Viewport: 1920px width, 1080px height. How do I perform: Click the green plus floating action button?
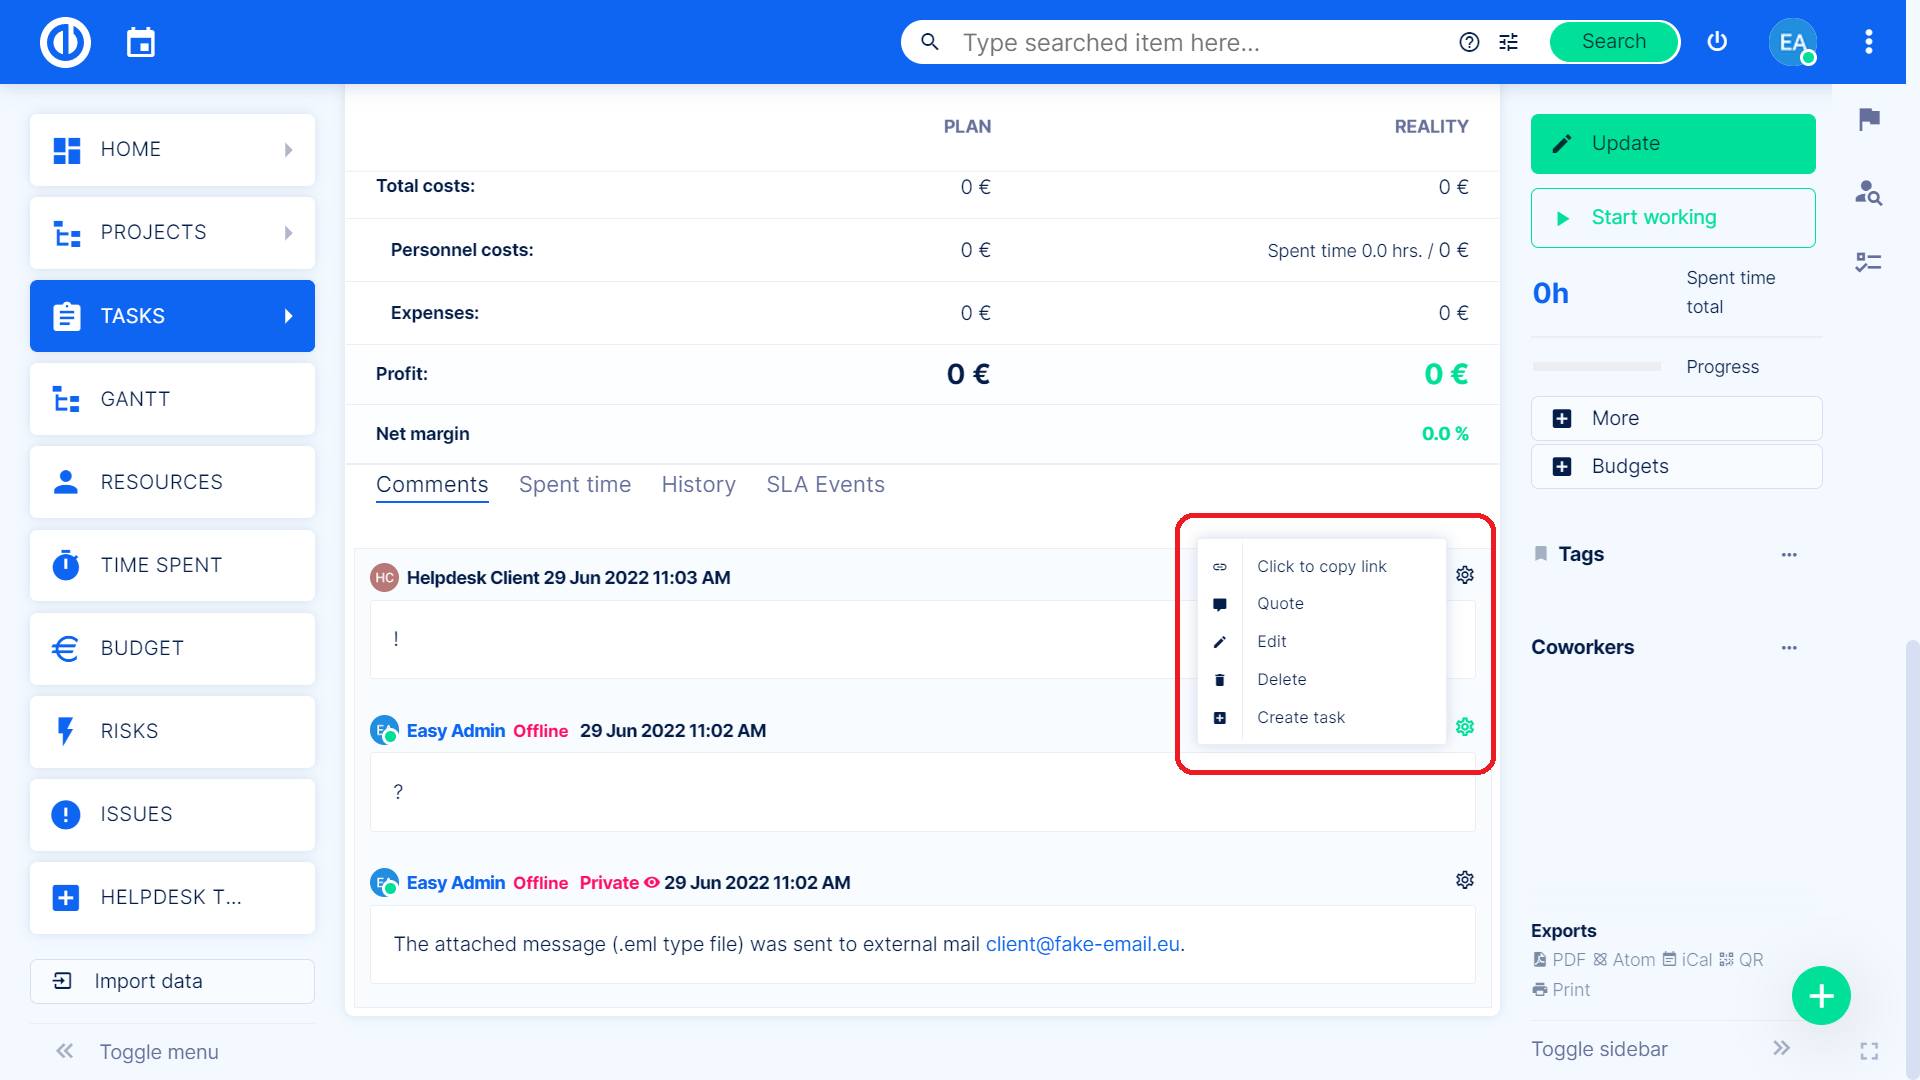(1821, 996)
